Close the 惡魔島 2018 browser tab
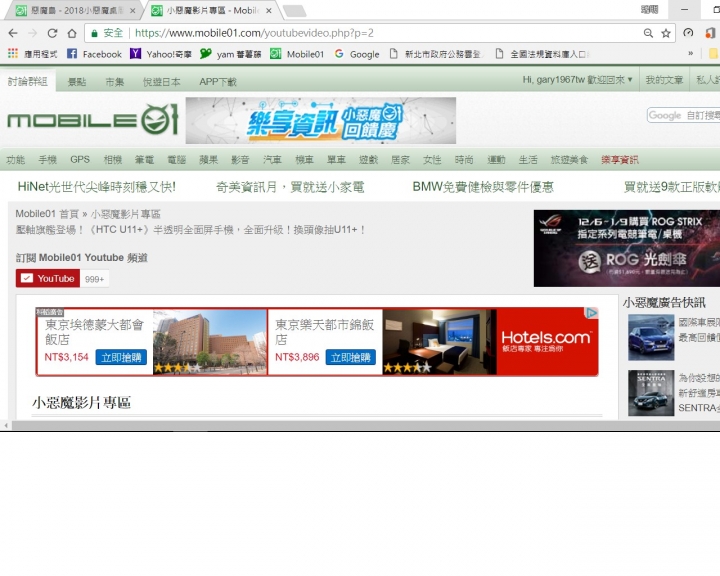 [133, 11]
